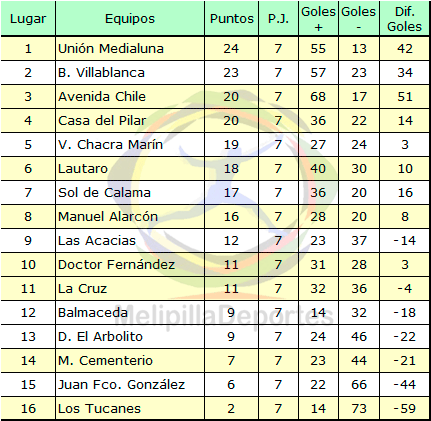Select the Puntos column header
The height and width of the screenshot is (421, 431).
point(232,19)
